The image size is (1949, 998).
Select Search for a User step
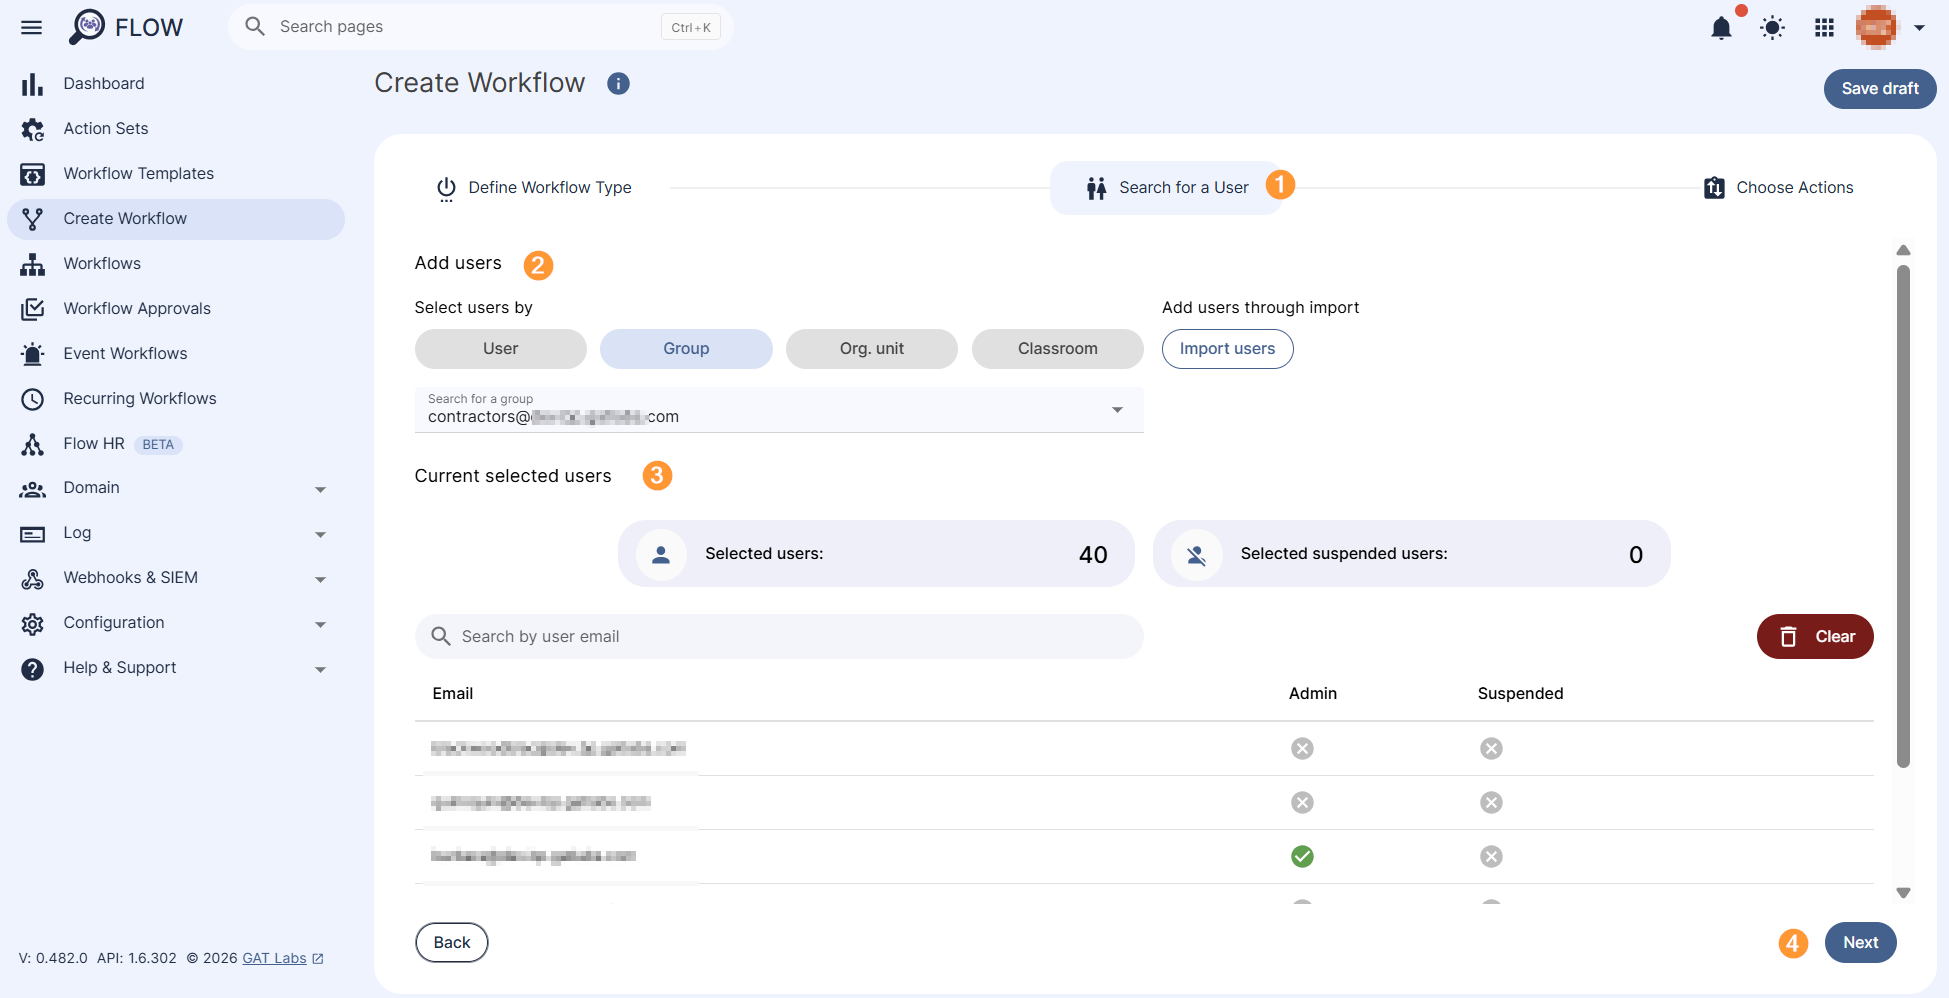point(1167,188)
